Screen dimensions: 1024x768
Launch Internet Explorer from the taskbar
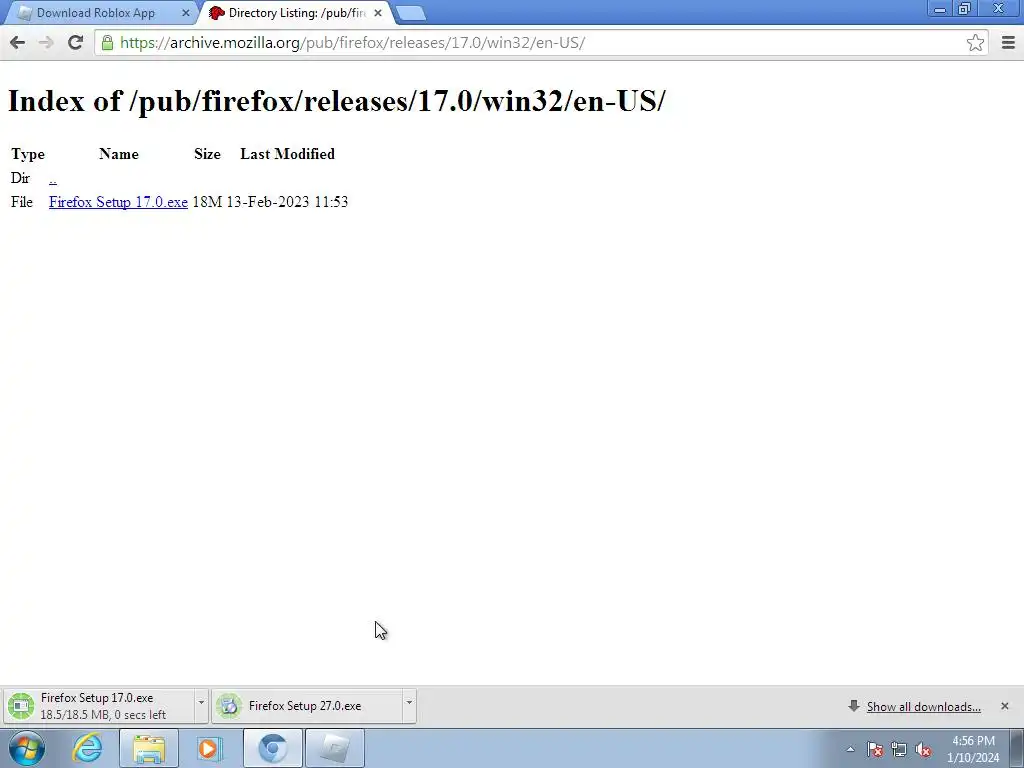click(x=88, y=748)
